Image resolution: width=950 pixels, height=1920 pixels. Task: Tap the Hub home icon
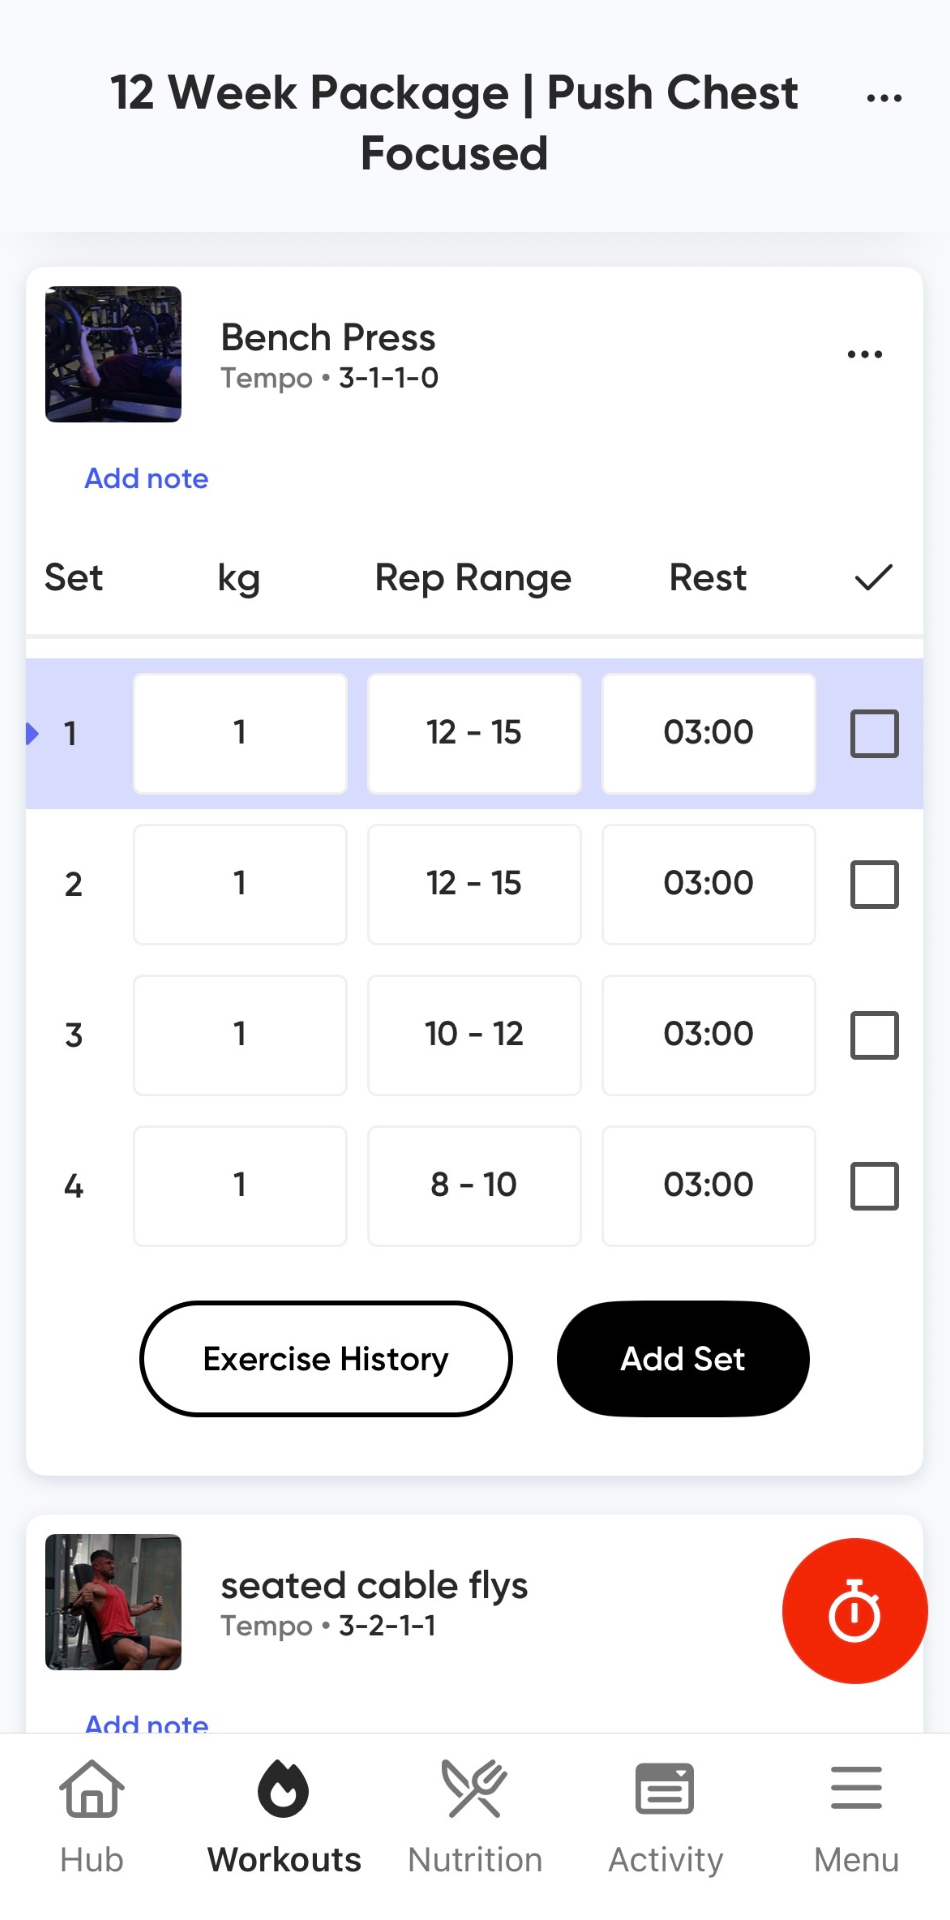click(91, 1790)
